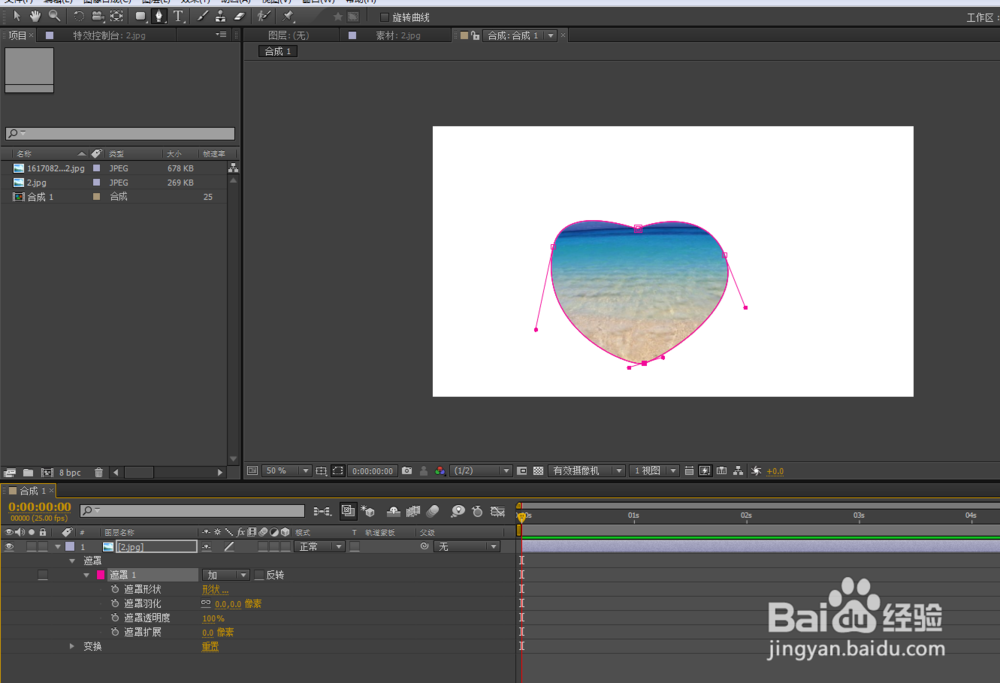Reset exposure aperture icon in viewer
This screenshot has height=683, width=1000.
pyautogui.click(x=756, y=471)
